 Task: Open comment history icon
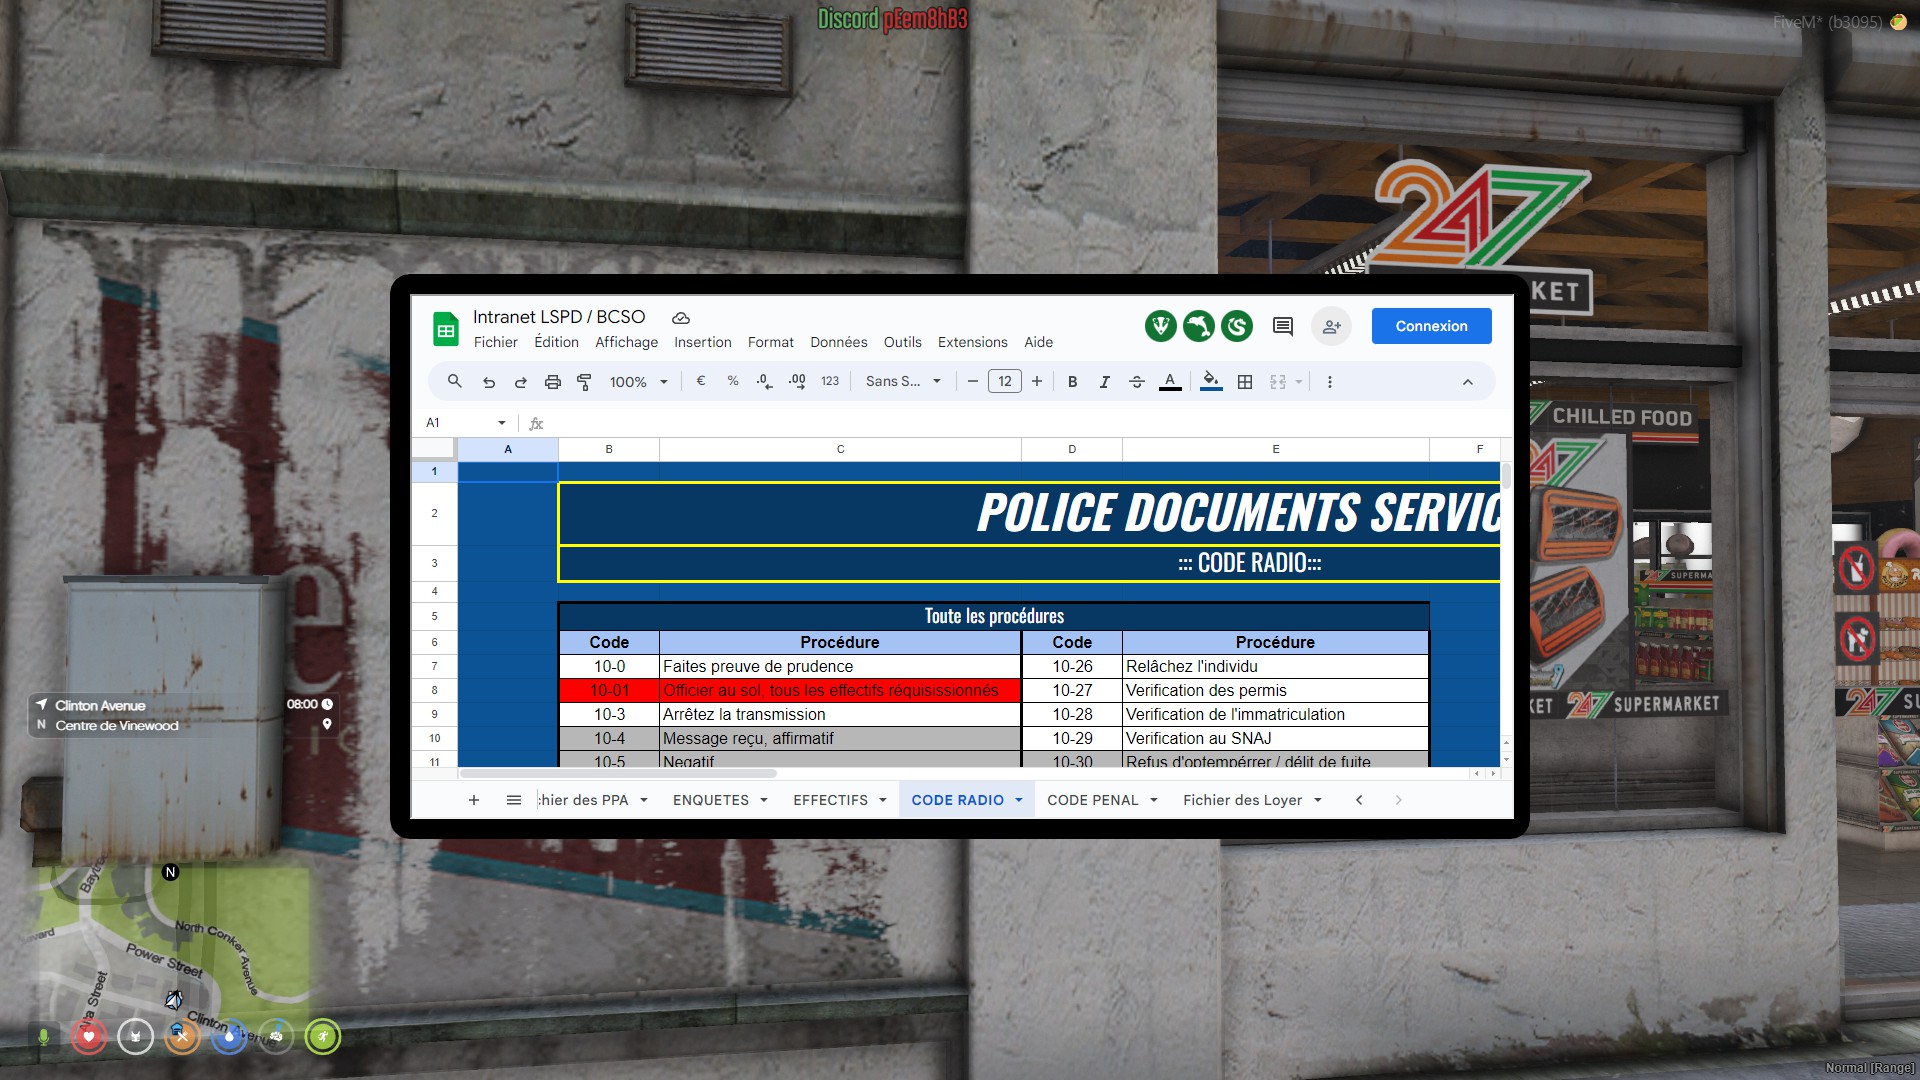[1283, 326]
